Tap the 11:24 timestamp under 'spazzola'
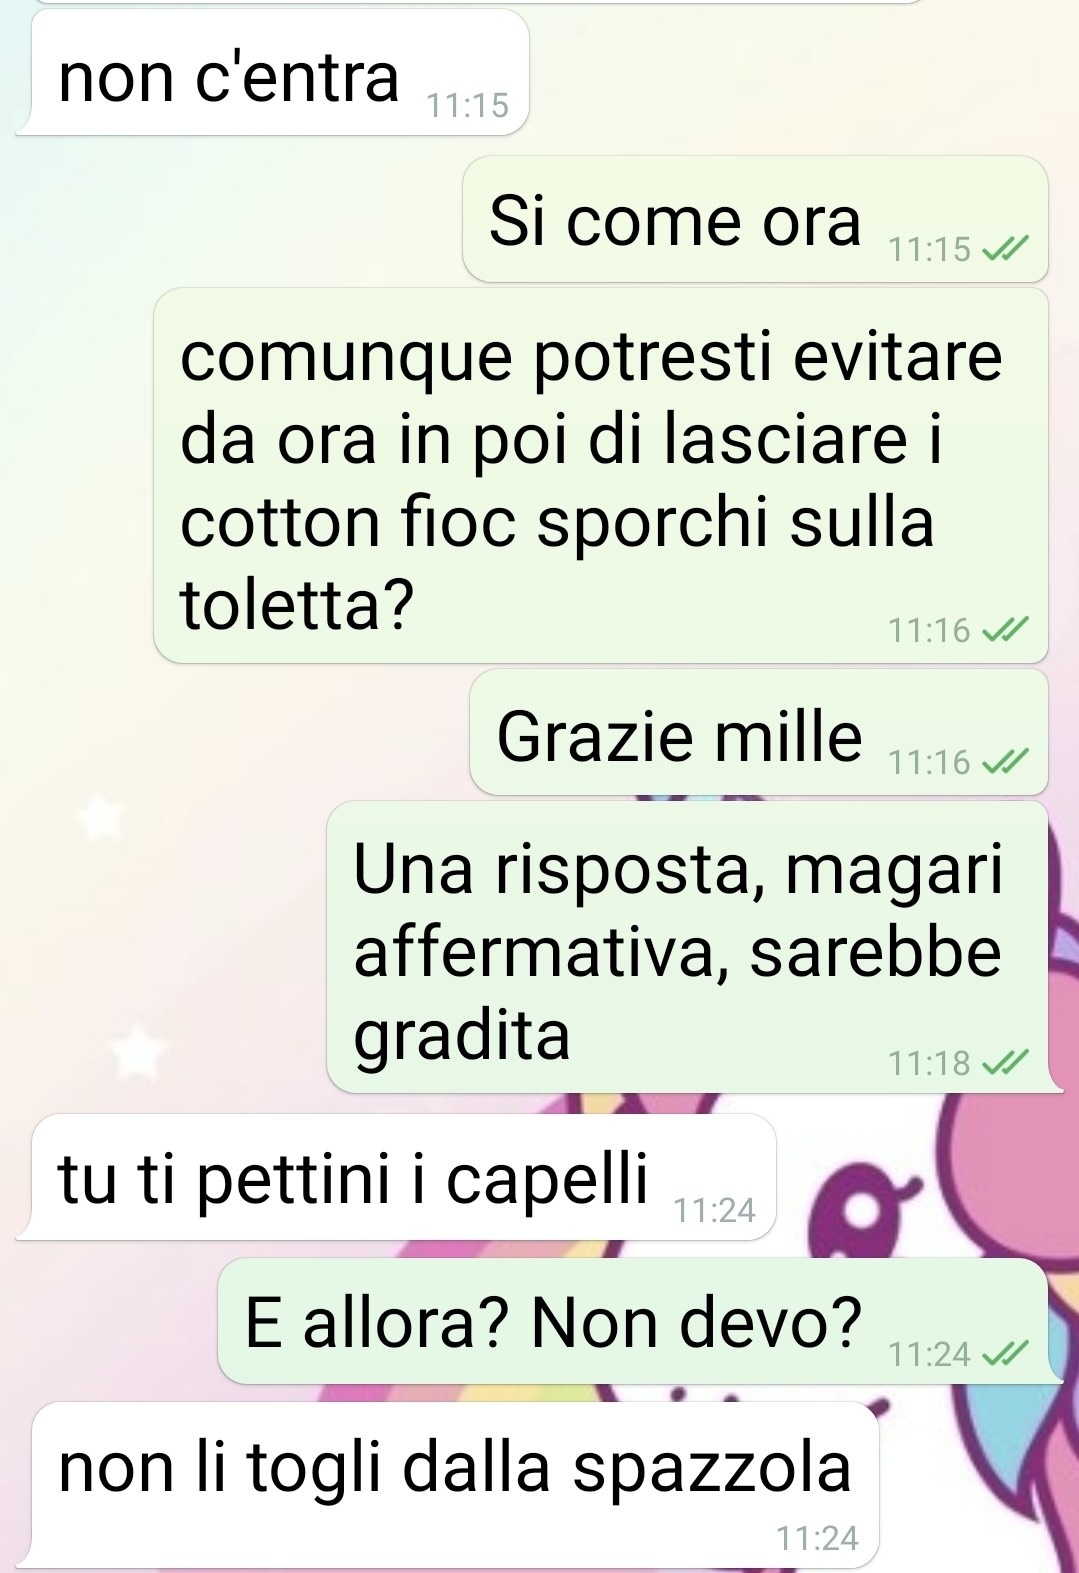 [818, 1537]
